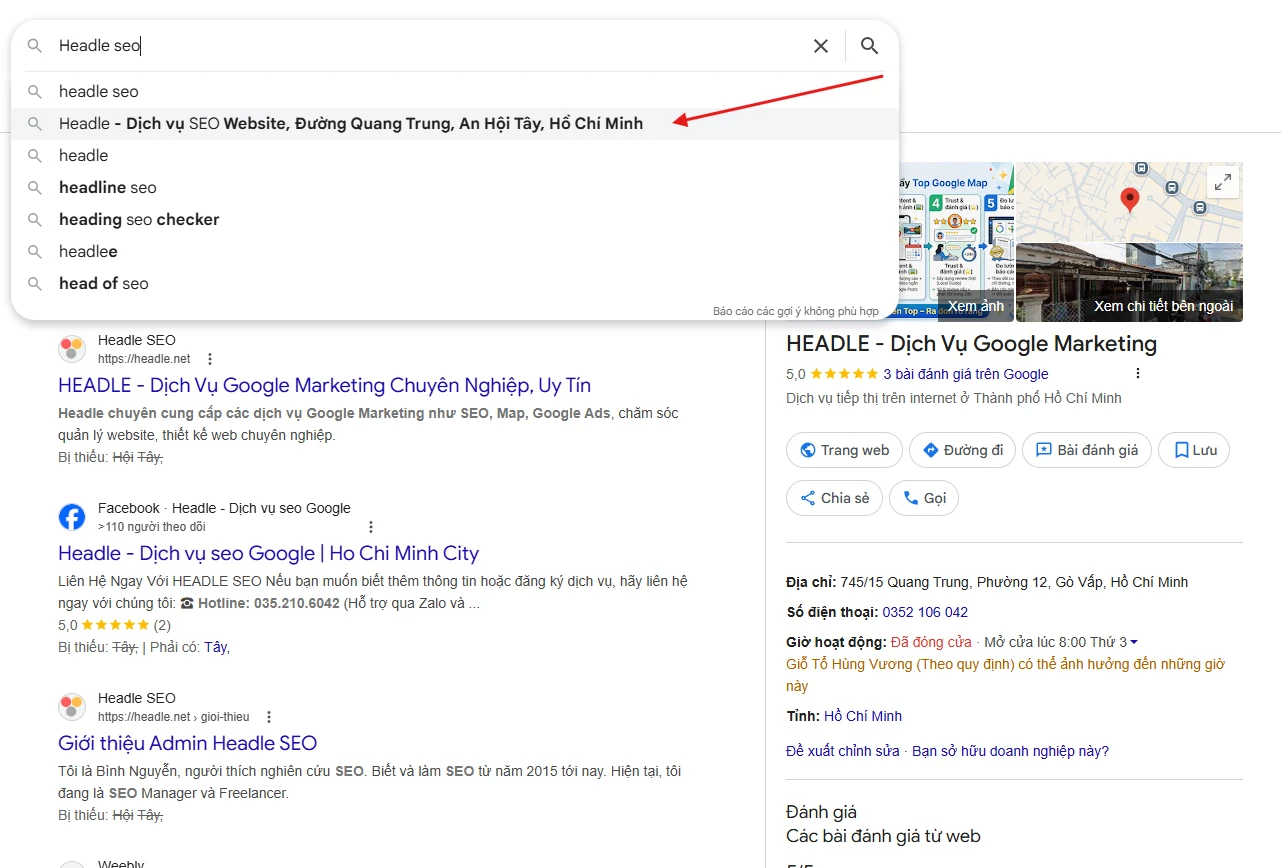
Task: Open three-dot menu beside headle.net result
Action: coord(209,359)
